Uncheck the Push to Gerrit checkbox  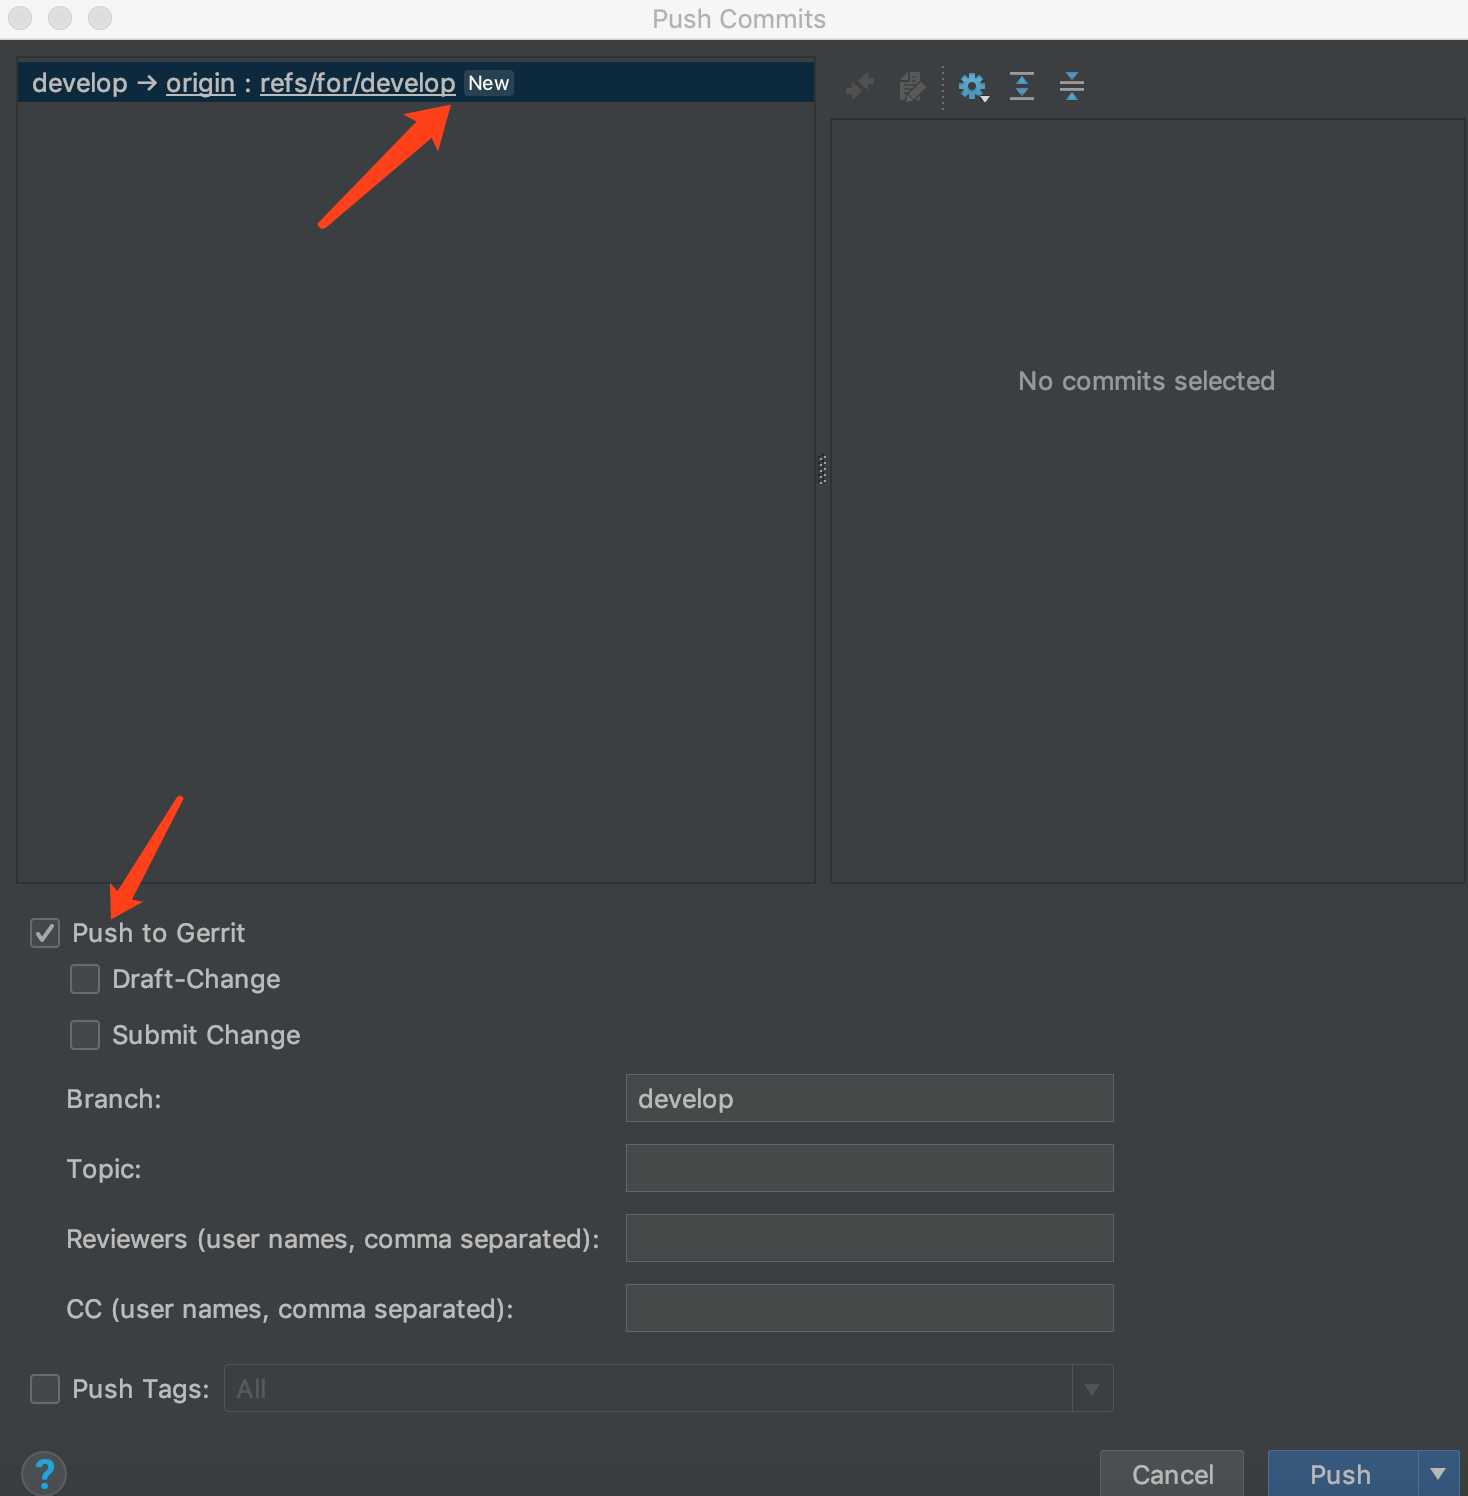click(45, 933)
